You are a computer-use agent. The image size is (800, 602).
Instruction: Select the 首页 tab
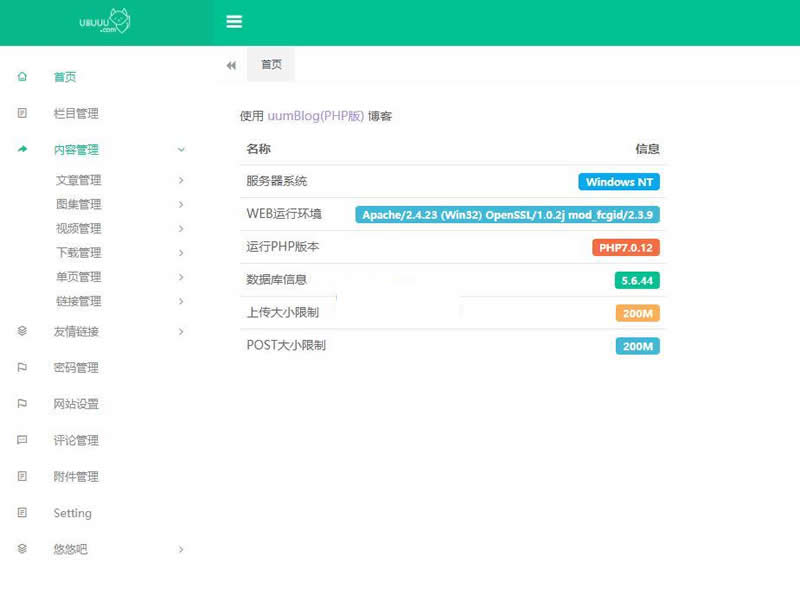pos(271,64)
